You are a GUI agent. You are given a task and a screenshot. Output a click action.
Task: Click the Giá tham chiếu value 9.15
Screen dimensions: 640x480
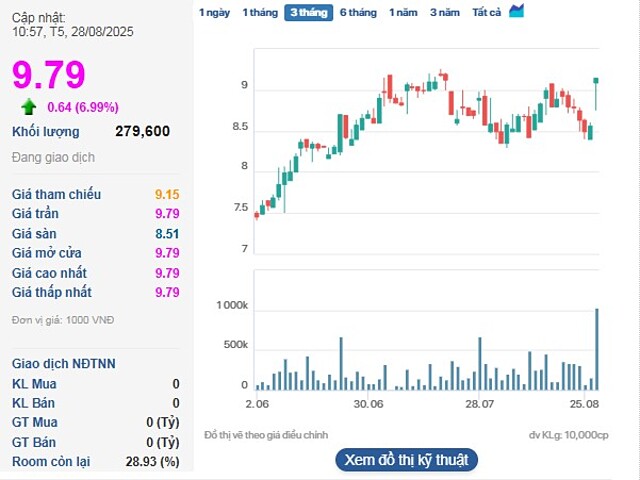[x=166, y=194]
